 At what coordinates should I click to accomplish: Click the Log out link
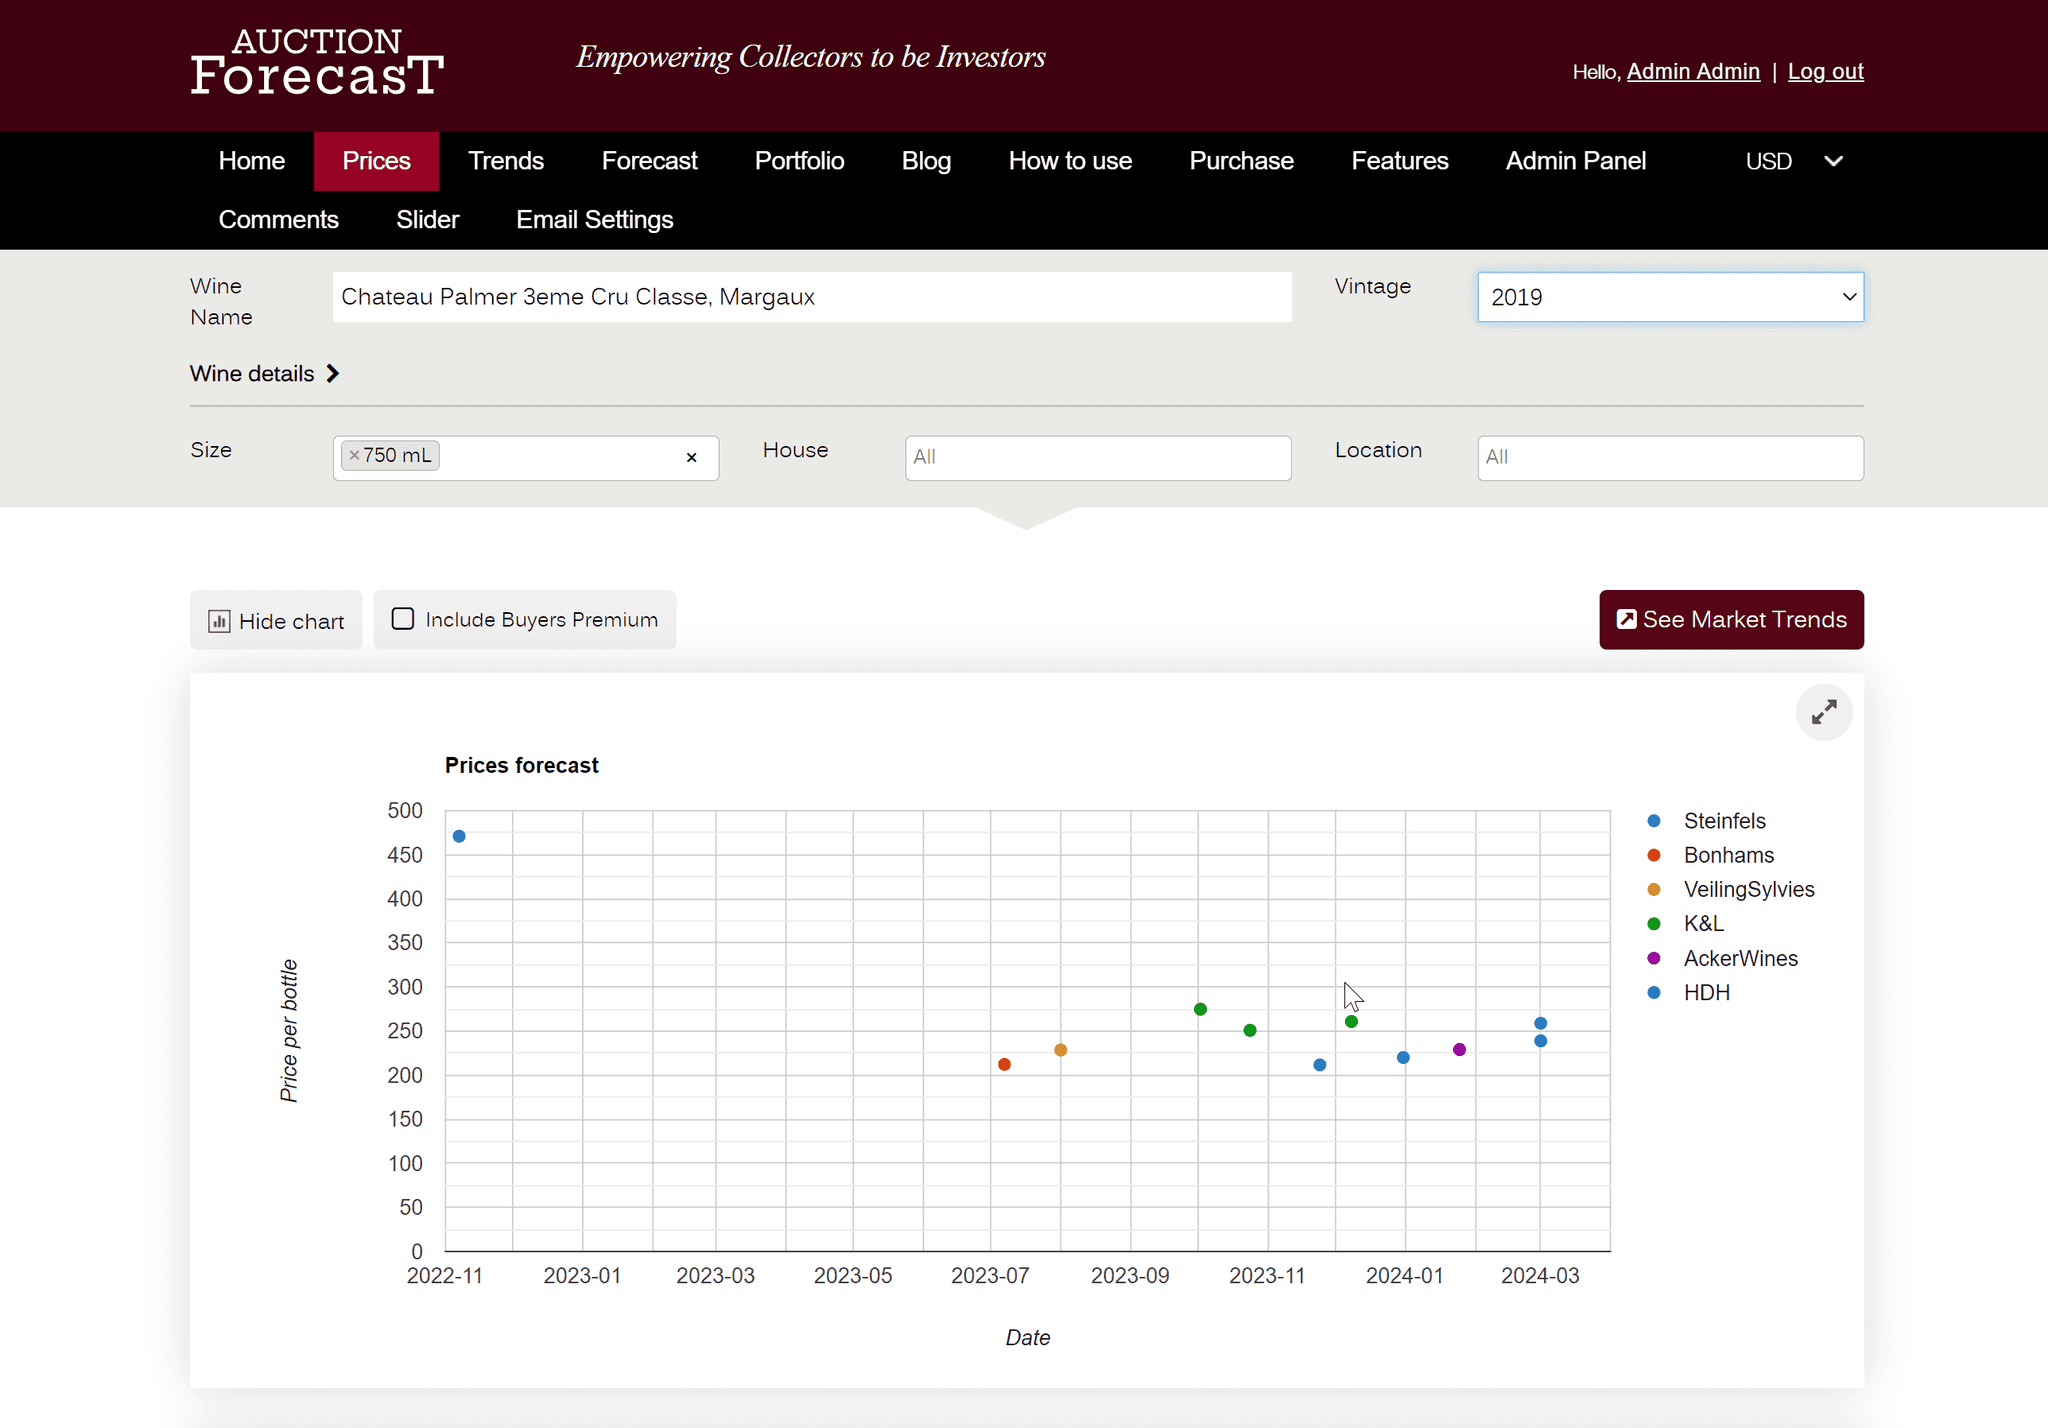pyautogui.click(x=1825, y=72)
